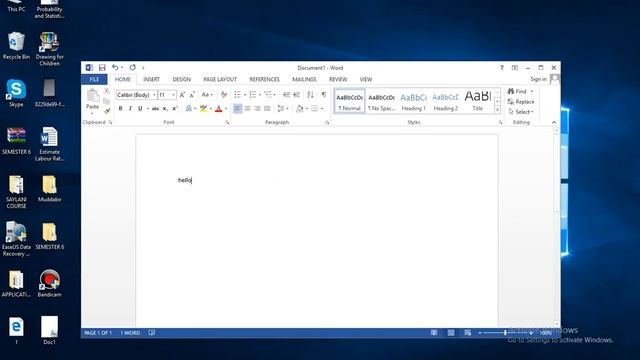Viewport: 640px width, 360px height.
Task: Expand the Find dropdown arrow
Action: [531, 91]
